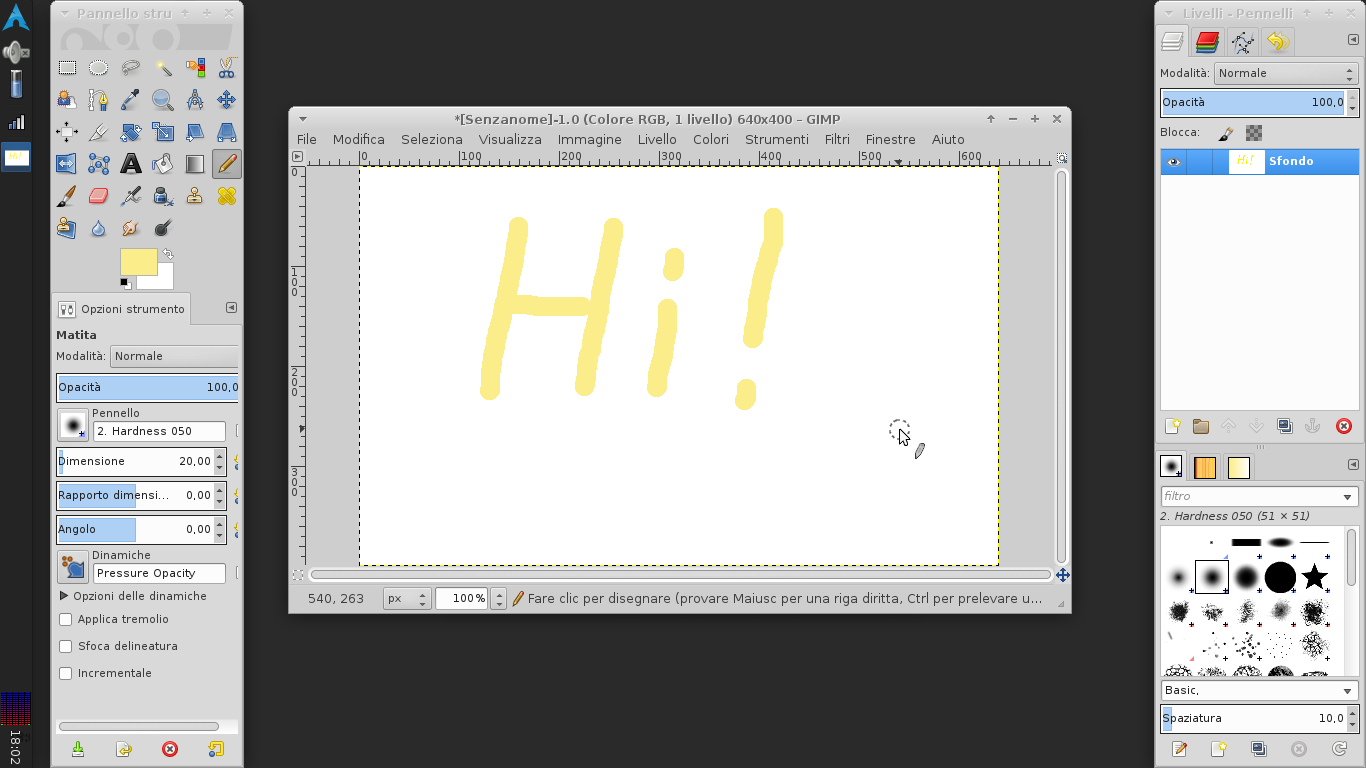Open the px unit dropdown in status bar
The width and height of the screenshot is (1366, 768).
click(407, 598)
